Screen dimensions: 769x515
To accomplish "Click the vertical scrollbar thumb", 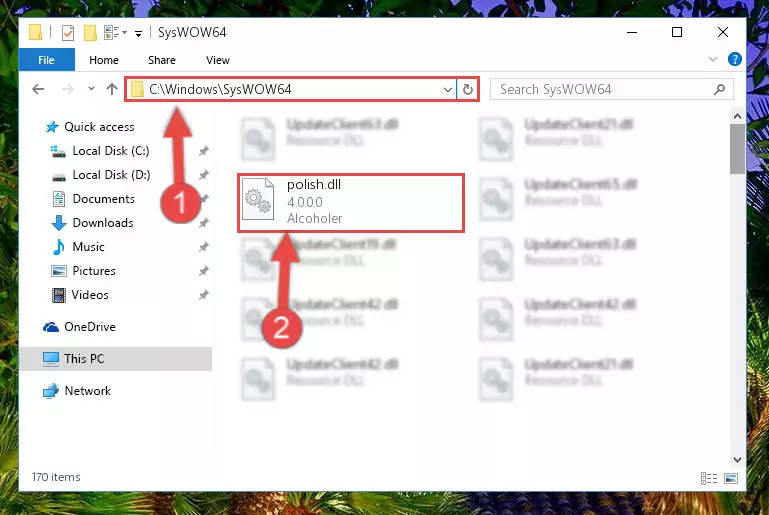I will point(737,149).
